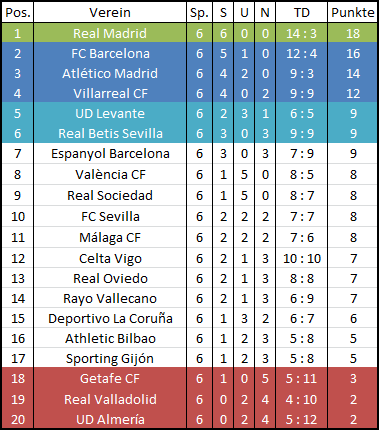Select Sporting Gijón team cell

pyautogui.click(x=110, y=359)
